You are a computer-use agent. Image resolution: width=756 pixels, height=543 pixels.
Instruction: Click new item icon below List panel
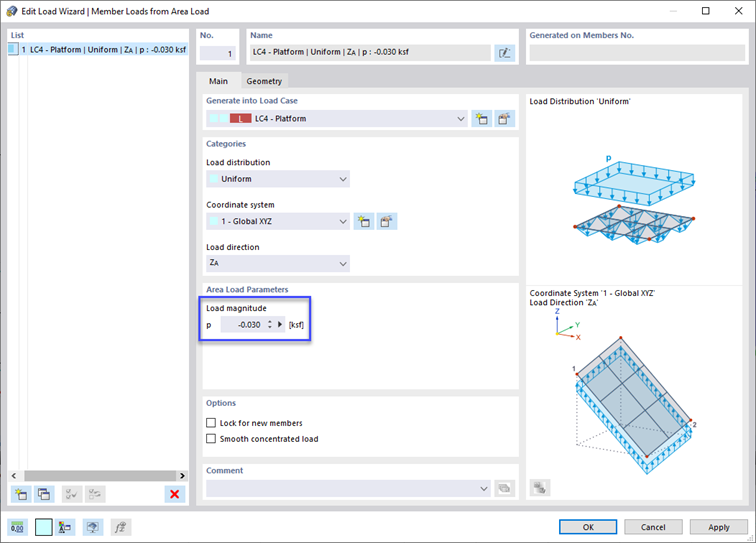(21, 494)
